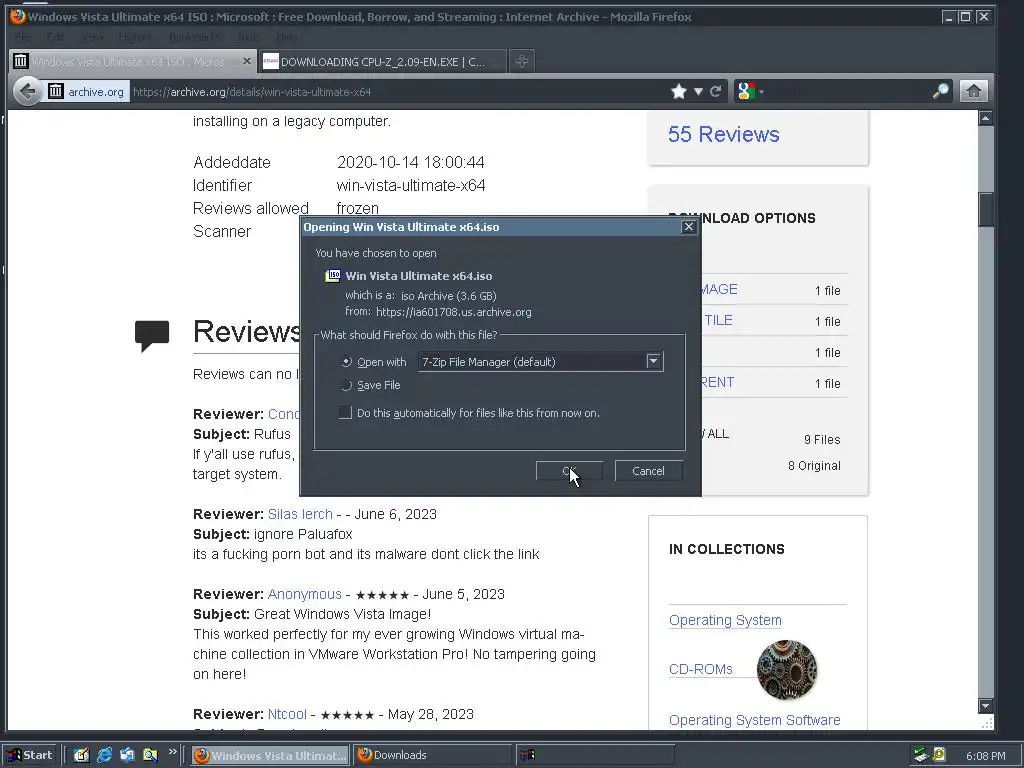The height and width of the screenshot is (768, 1024).
Task: Open the Tools menu
Action: coord(248,37)
